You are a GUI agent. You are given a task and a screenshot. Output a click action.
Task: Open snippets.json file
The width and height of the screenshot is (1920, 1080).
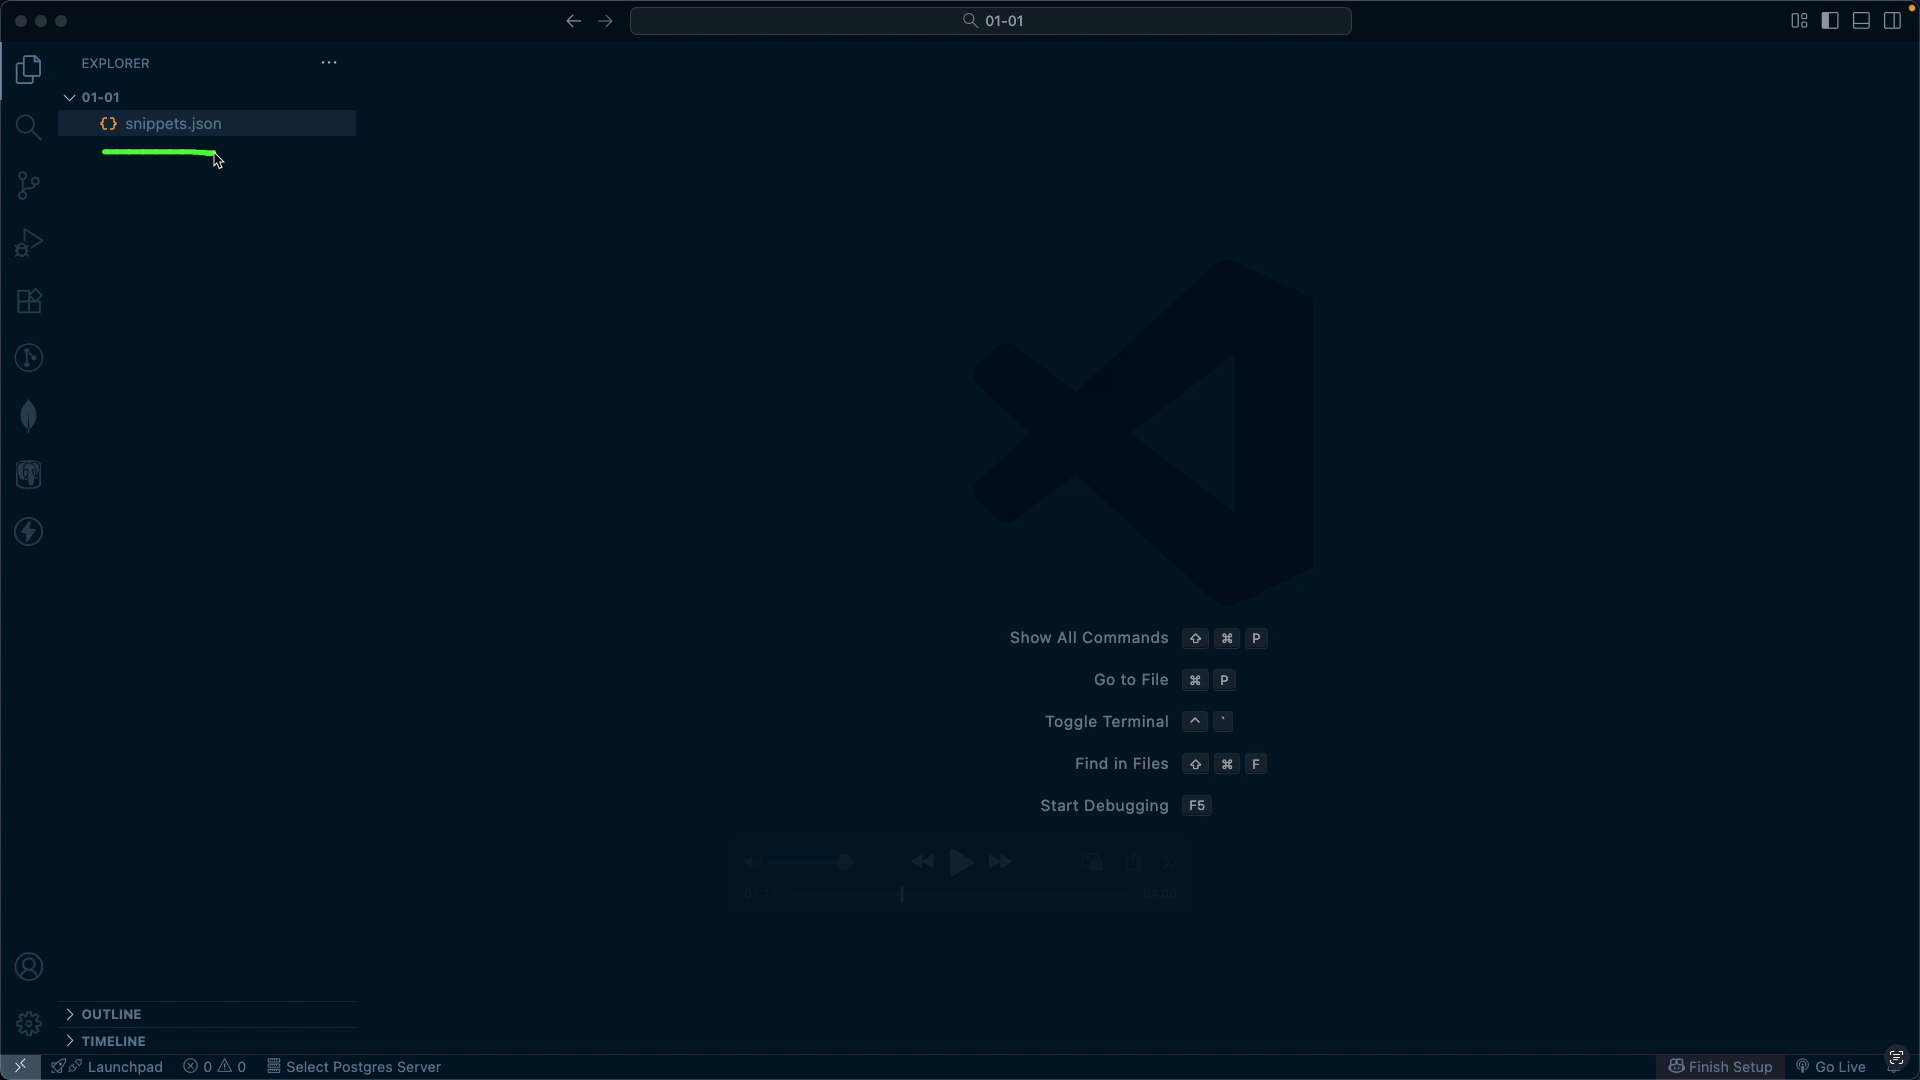click(173, 124)
